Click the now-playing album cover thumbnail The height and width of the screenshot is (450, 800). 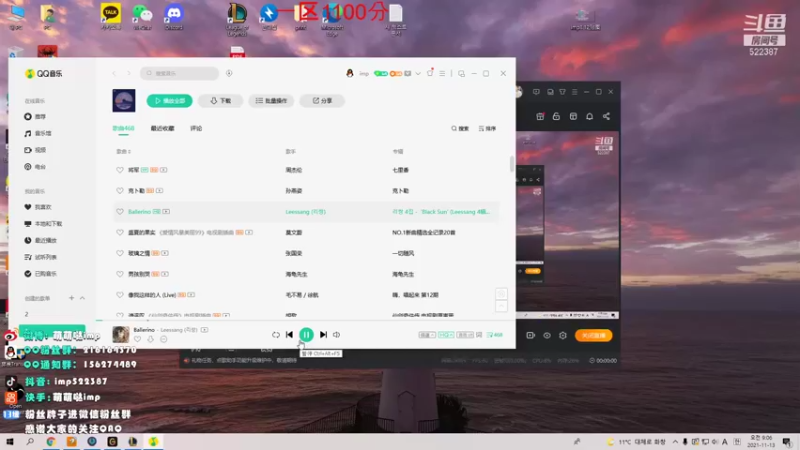(x=121, y=335)
